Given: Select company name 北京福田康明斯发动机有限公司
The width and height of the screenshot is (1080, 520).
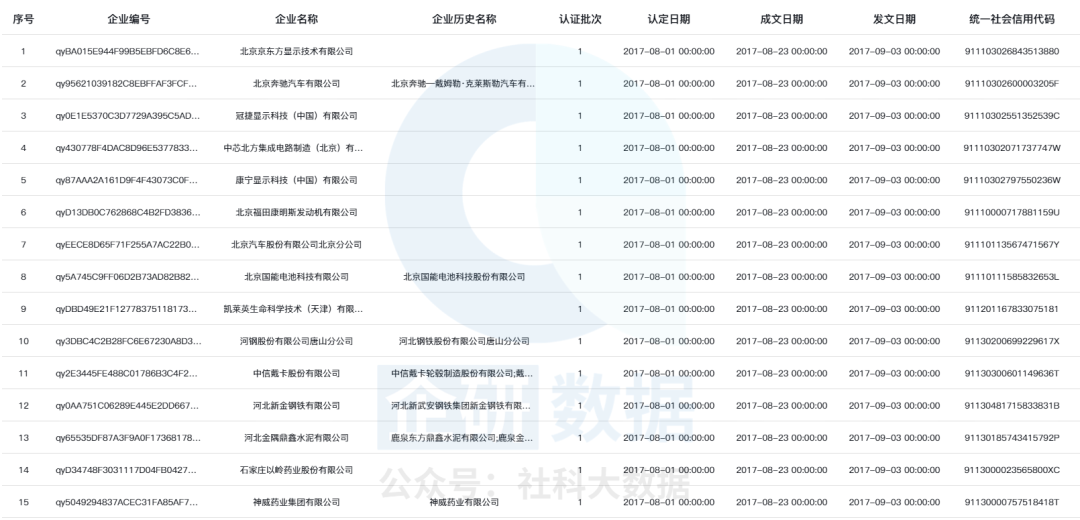Looking at the screenshot, I should 296,213.
